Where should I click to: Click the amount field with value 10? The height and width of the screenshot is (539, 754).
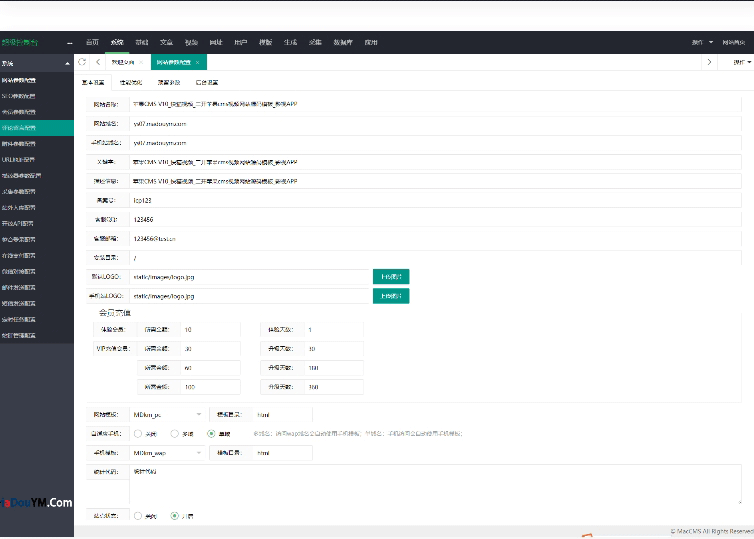tap(210, 330)
